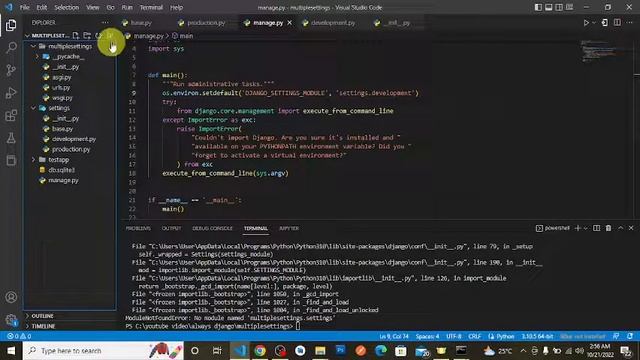Click the errors and warnings status item
Image resolution: width=640 pixels, height=360 pixels.
[19, 336]
